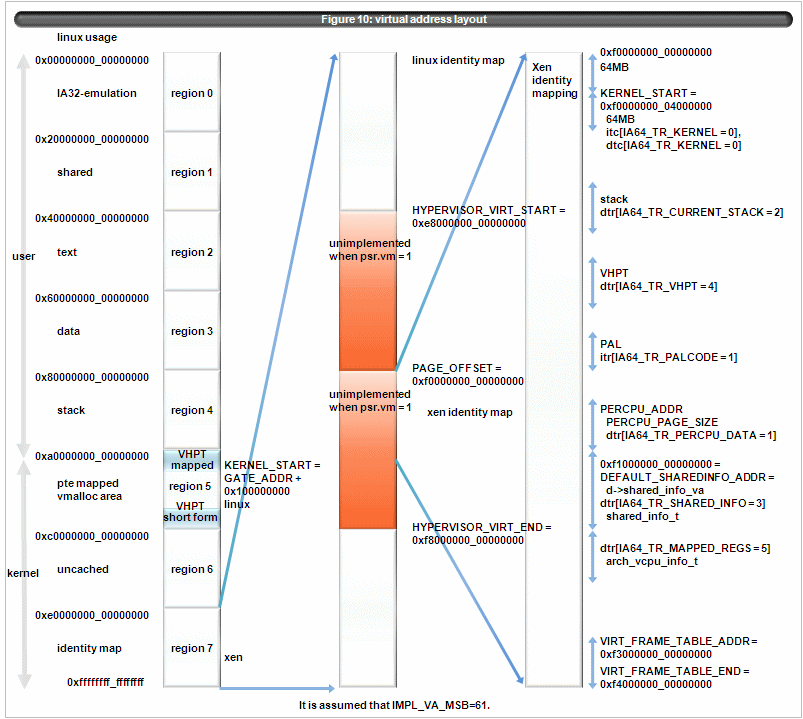Viewport: 803px width, 719px height.
Task: Click the address "0xc0000000_00000000"
Action: coord(92,537)
